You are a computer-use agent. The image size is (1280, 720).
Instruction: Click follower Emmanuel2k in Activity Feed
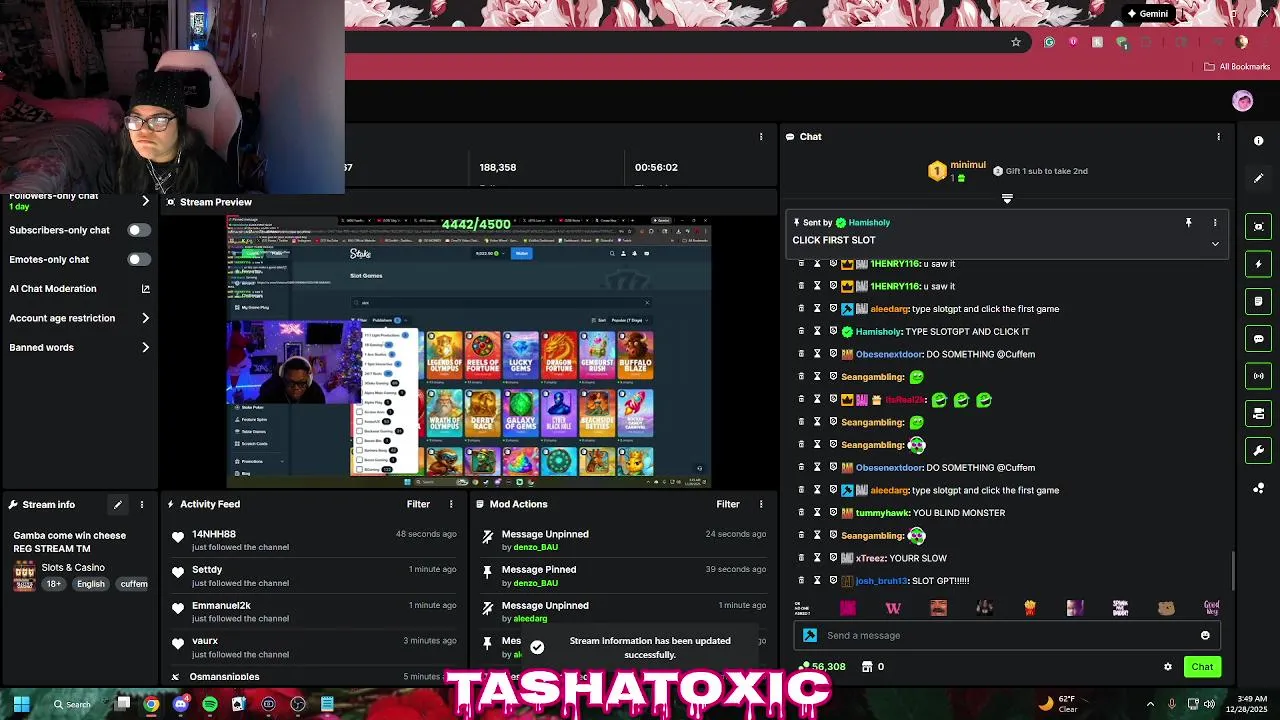point(221,606)
